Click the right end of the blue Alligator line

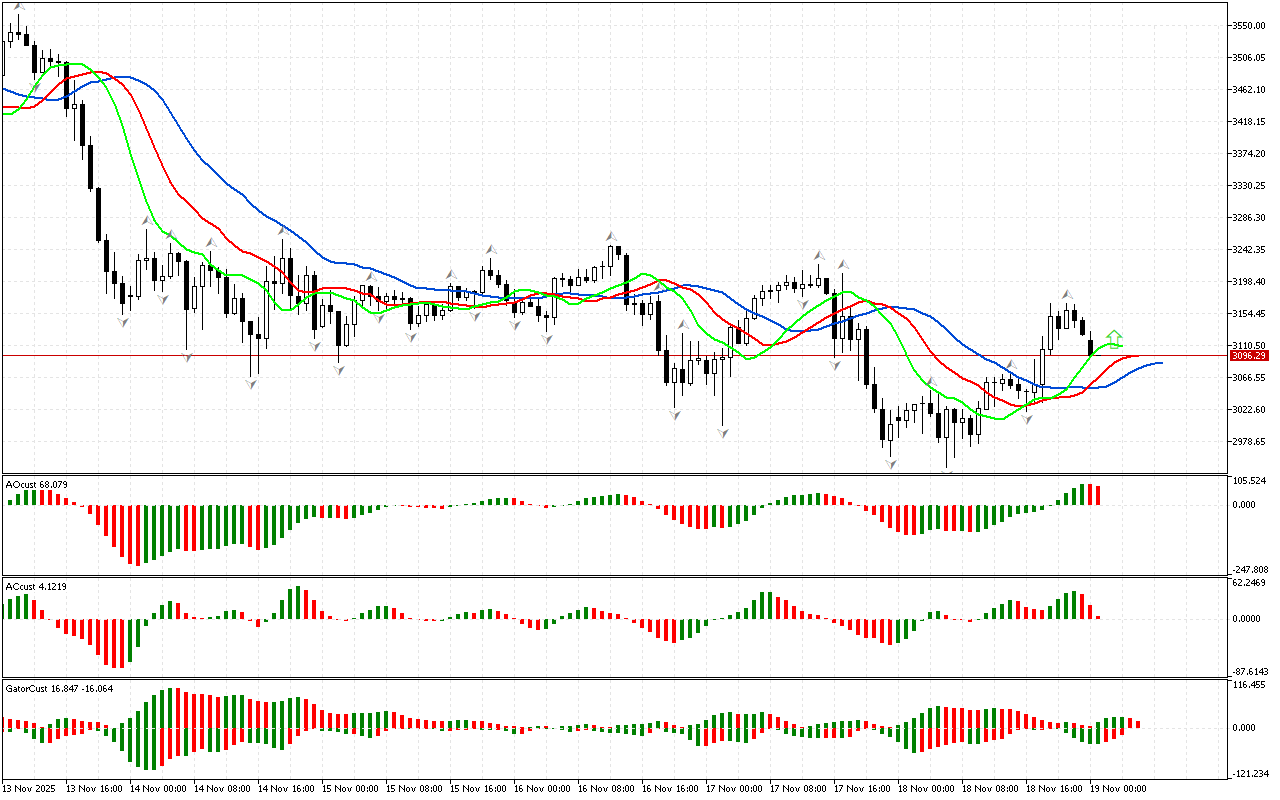[1160, 362]
